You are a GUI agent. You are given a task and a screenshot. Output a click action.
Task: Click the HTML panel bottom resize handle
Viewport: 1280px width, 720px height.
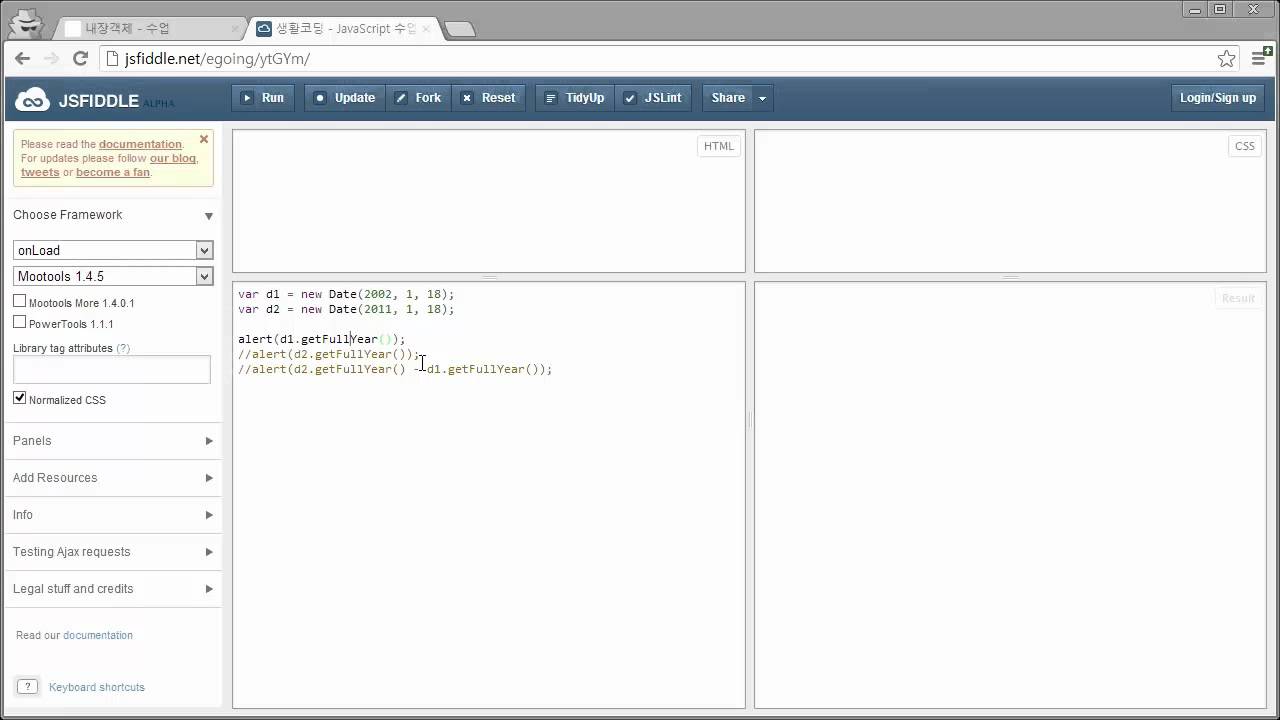click(x=490, y=277)
